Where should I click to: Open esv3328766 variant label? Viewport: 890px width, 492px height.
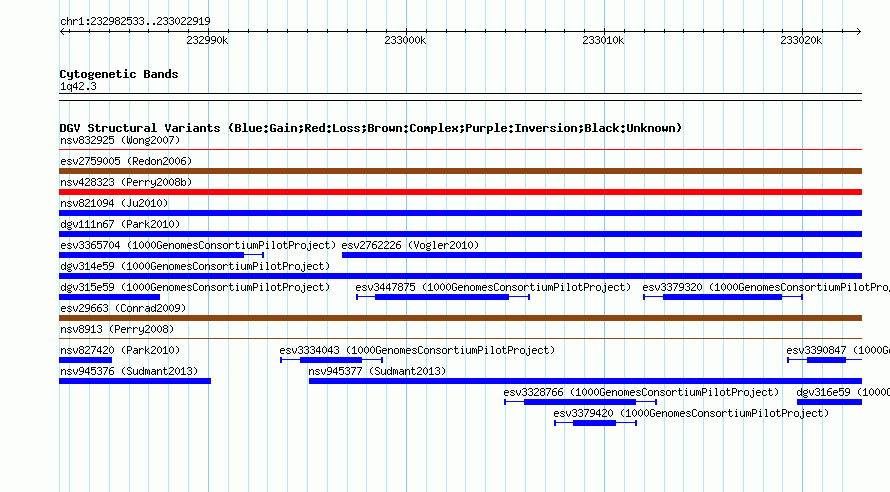tap(641, 392)
